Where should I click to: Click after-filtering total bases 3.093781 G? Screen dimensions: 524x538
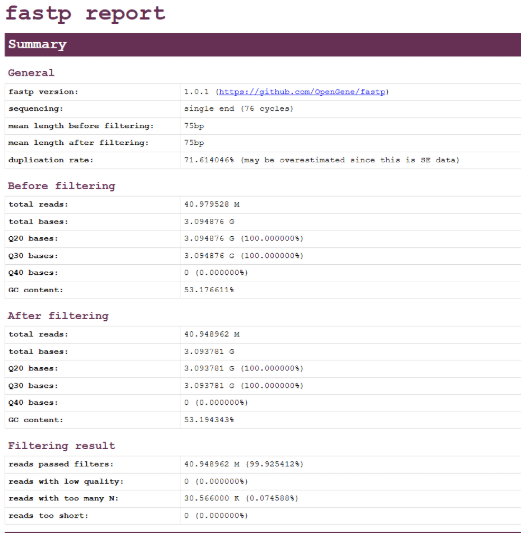(209, 352)
